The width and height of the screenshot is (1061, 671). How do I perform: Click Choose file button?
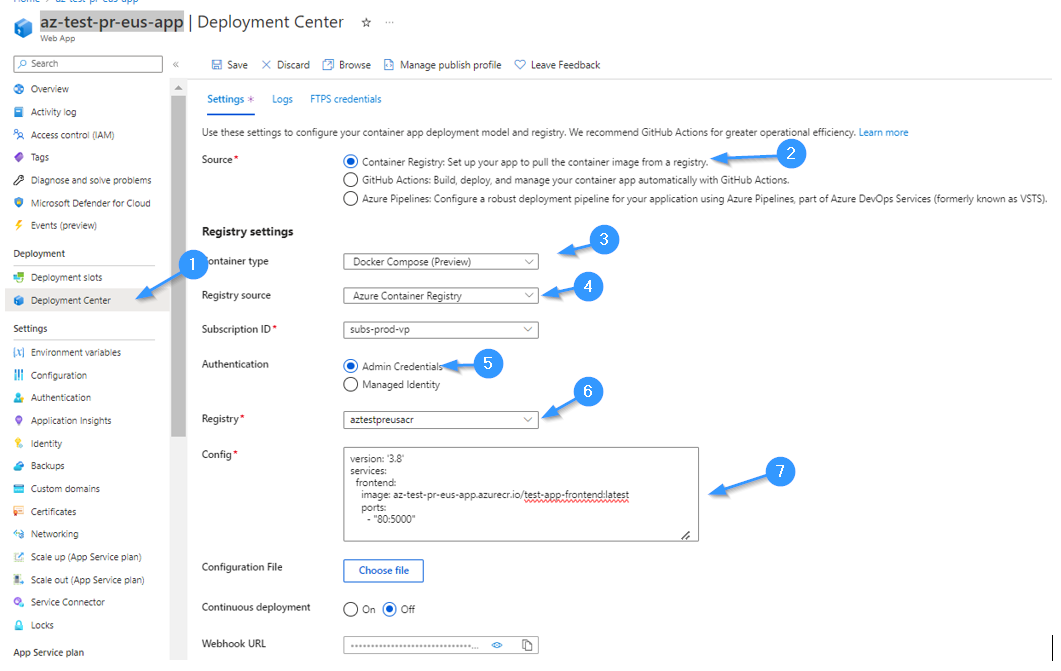[384, 570]
